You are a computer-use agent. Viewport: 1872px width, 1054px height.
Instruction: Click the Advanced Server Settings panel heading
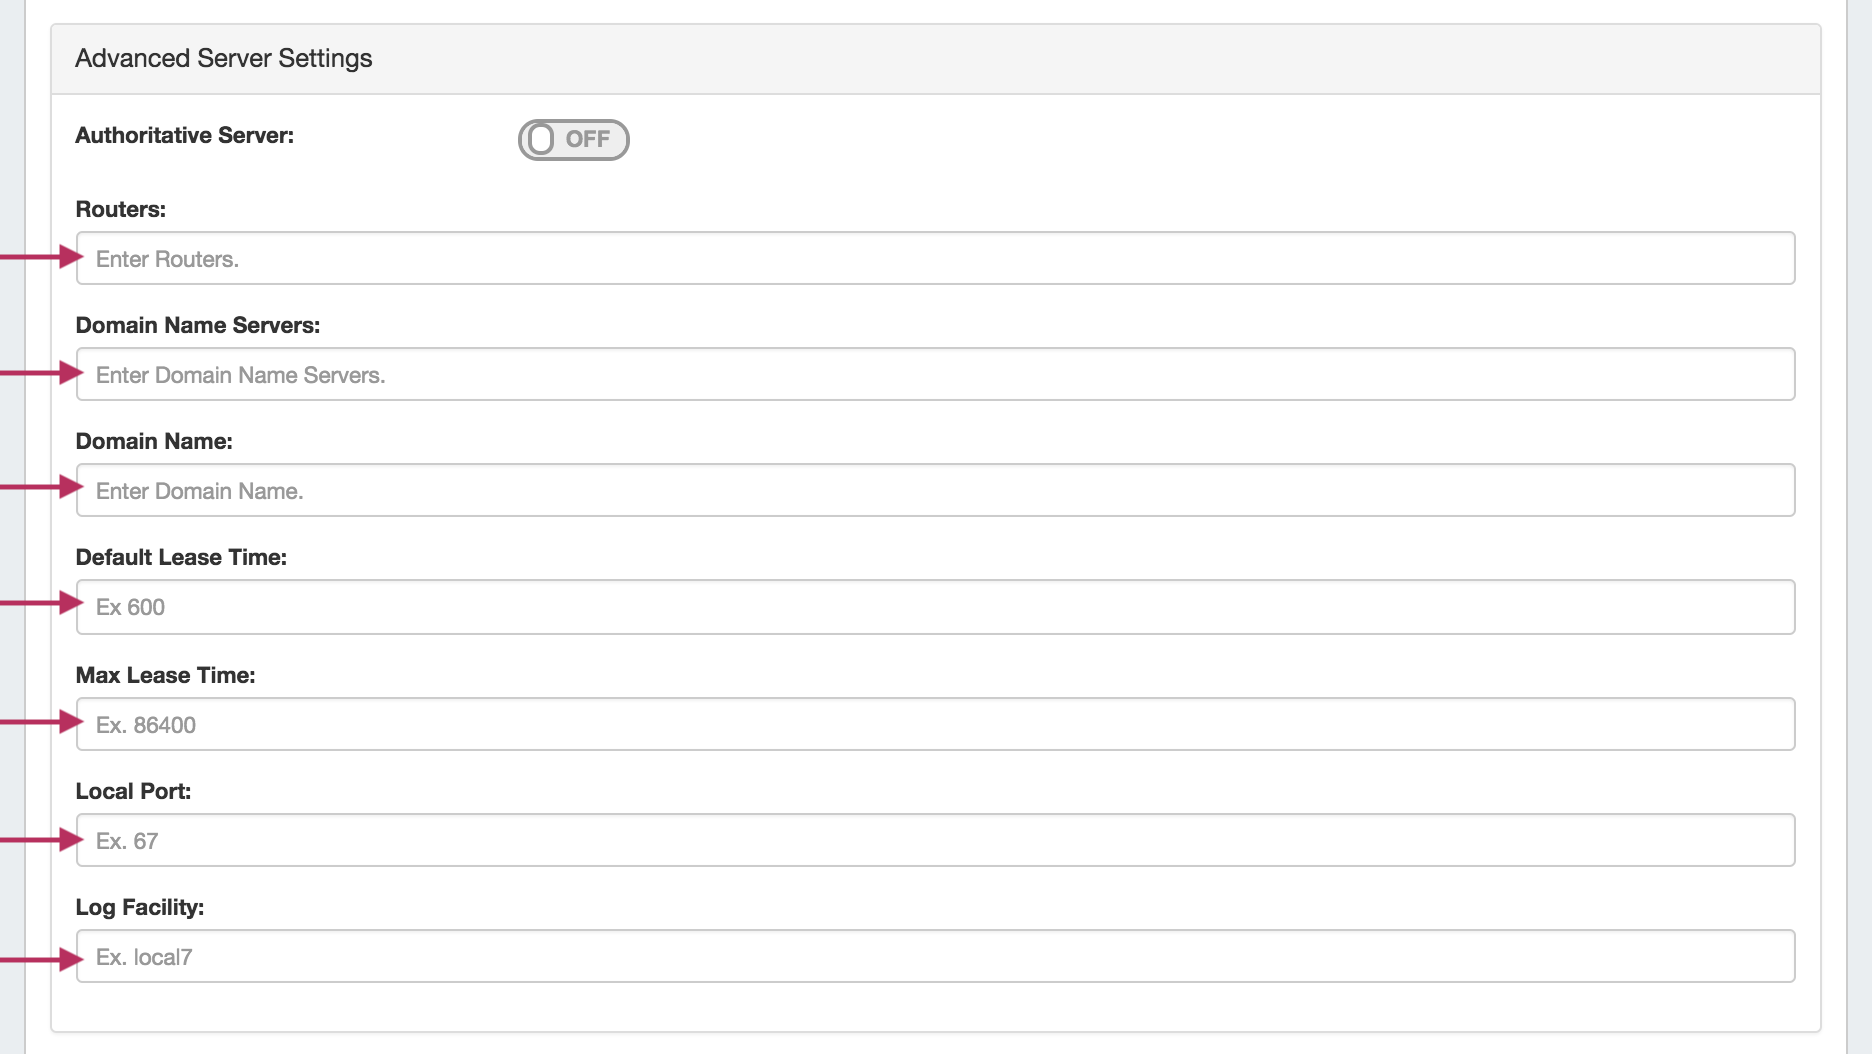click(x=224, y=59)
